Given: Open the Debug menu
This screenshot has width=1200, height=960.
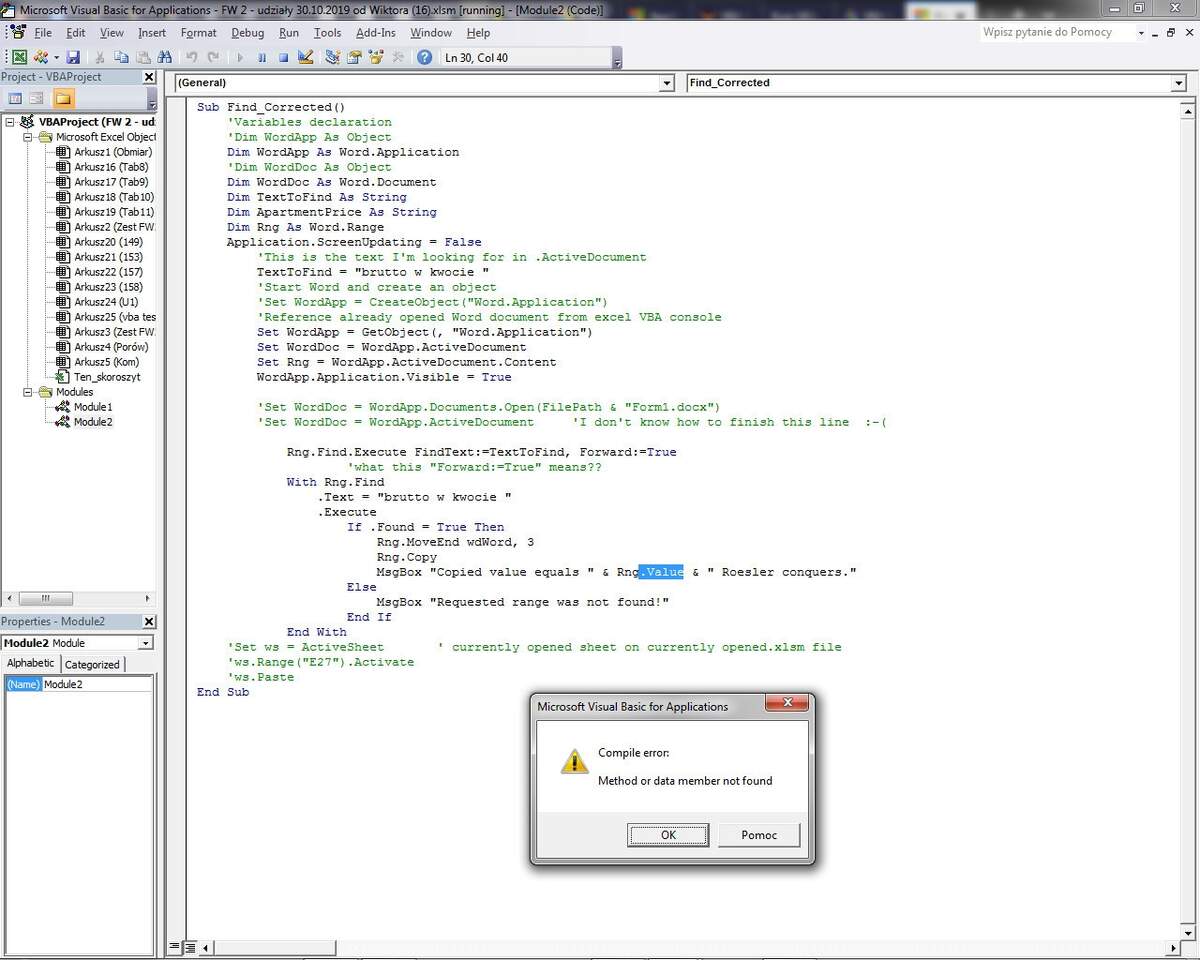Looking at the screenshot, I should point(248,33).
